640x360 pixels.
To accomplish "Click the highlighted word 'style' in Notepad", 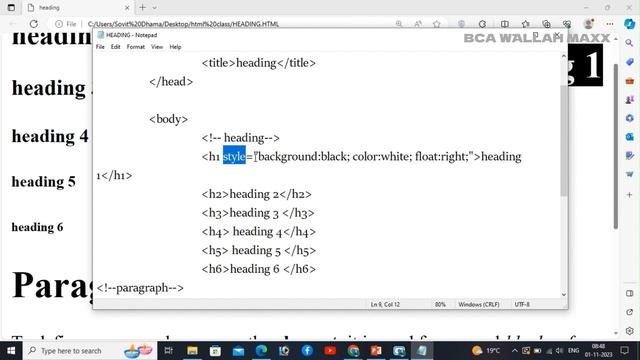I will pos(234,156).
